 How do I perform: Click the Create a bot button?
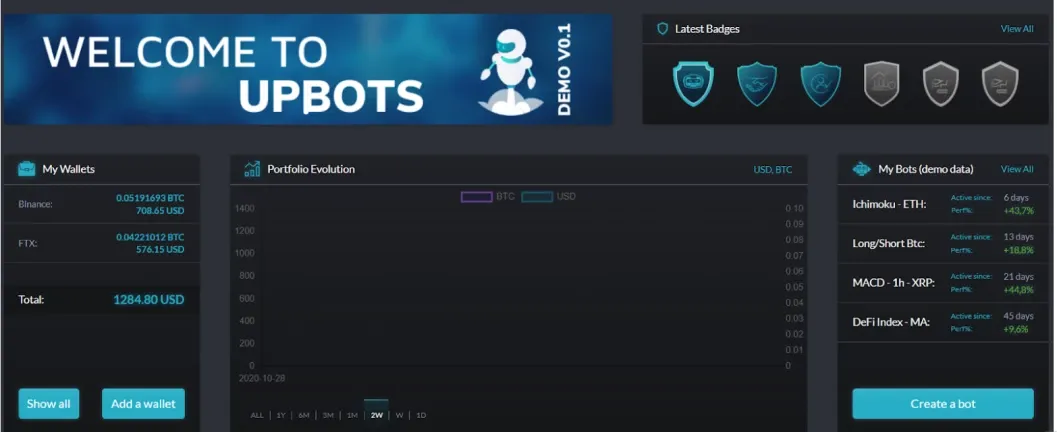pyautogui.click(x=942, y=404)
